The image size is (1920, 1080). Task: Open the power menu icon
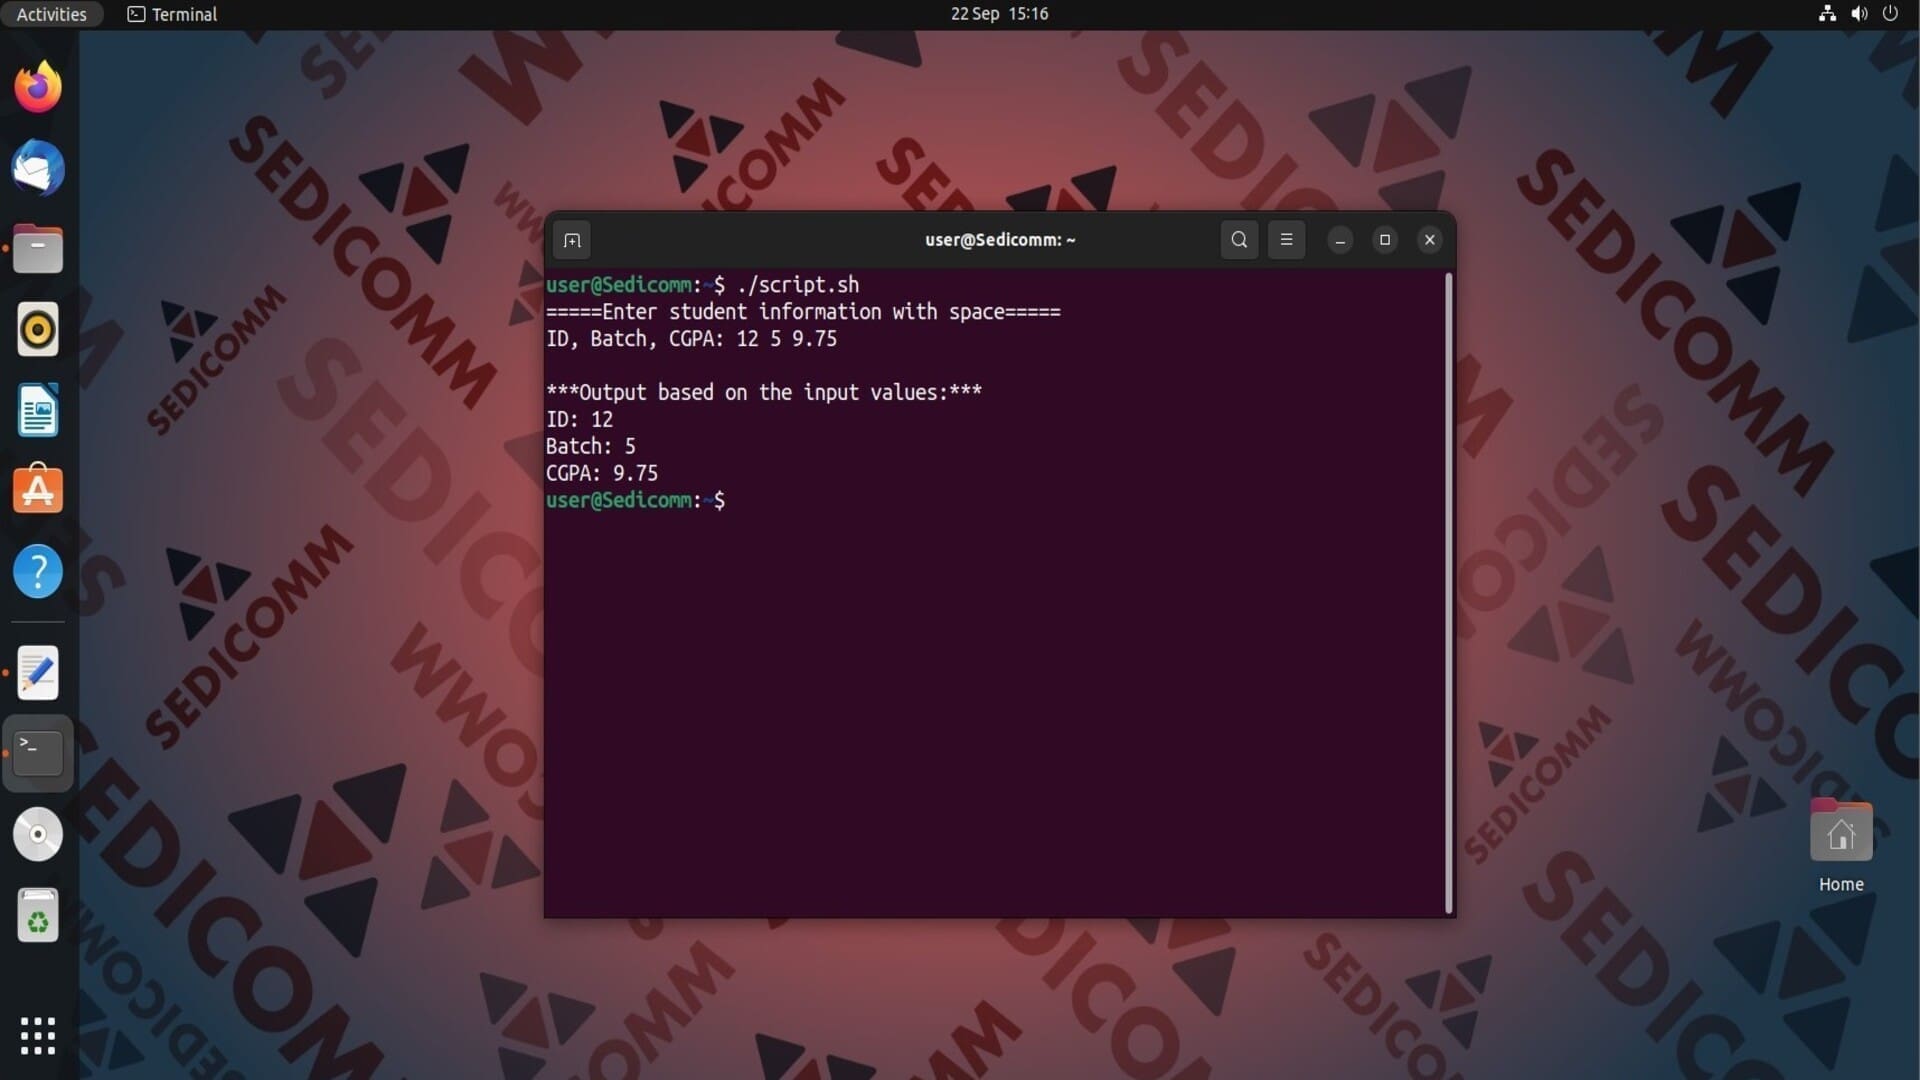[x=1890, y=14]
